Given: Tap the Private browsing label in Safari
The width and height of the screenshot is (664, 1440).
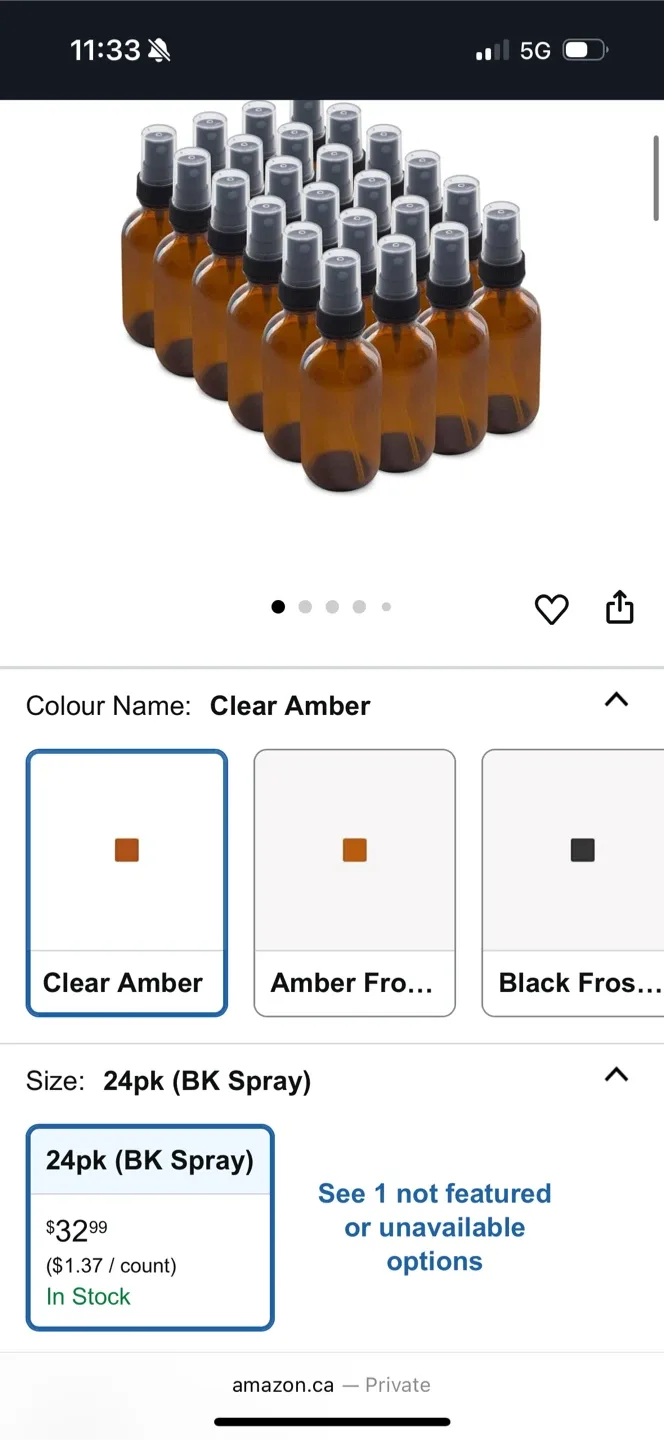Looking at the screenshot, I should (397, 1385).
